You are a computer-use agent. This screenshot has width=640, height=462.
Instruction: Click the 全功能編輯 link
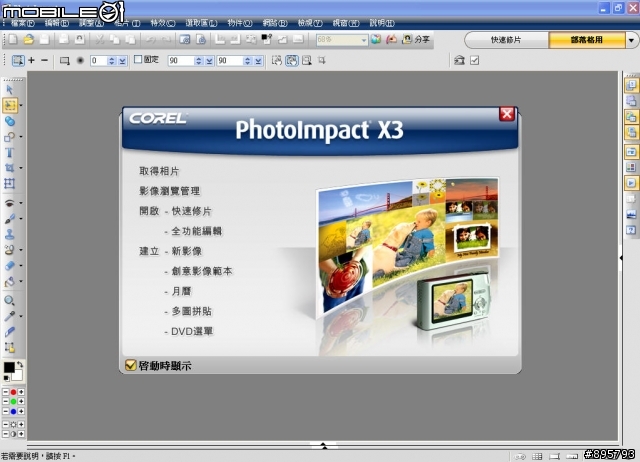(x=196, y=231)
